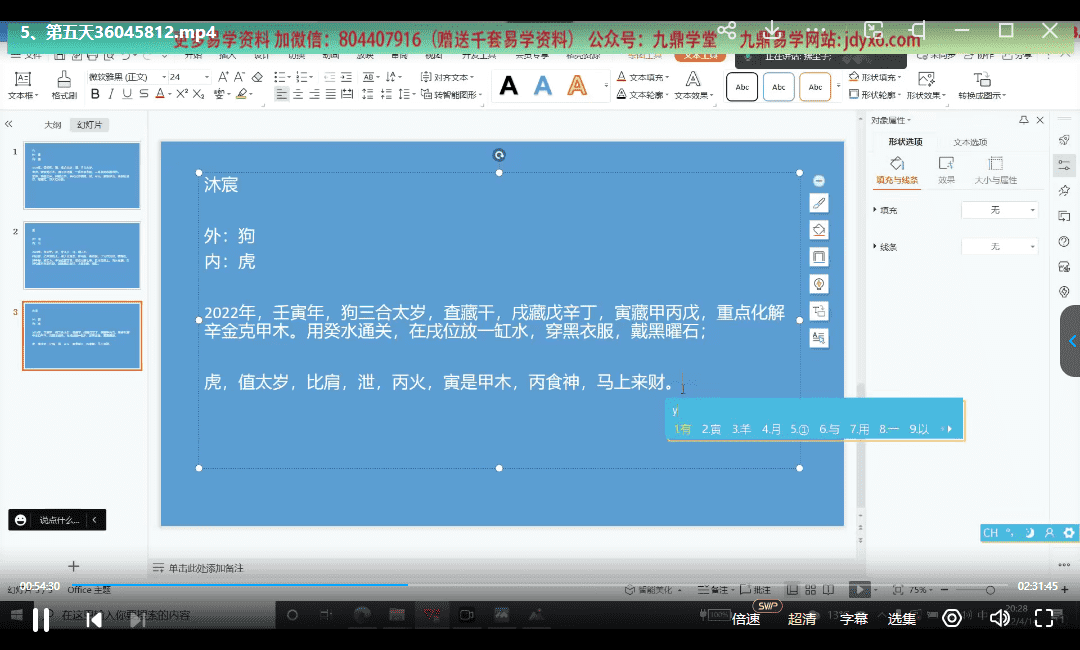Click the 效果 (Effects) icon in properties panel
The height and width of the screenshot is (650, 1080).
click(x=946, y=169)
